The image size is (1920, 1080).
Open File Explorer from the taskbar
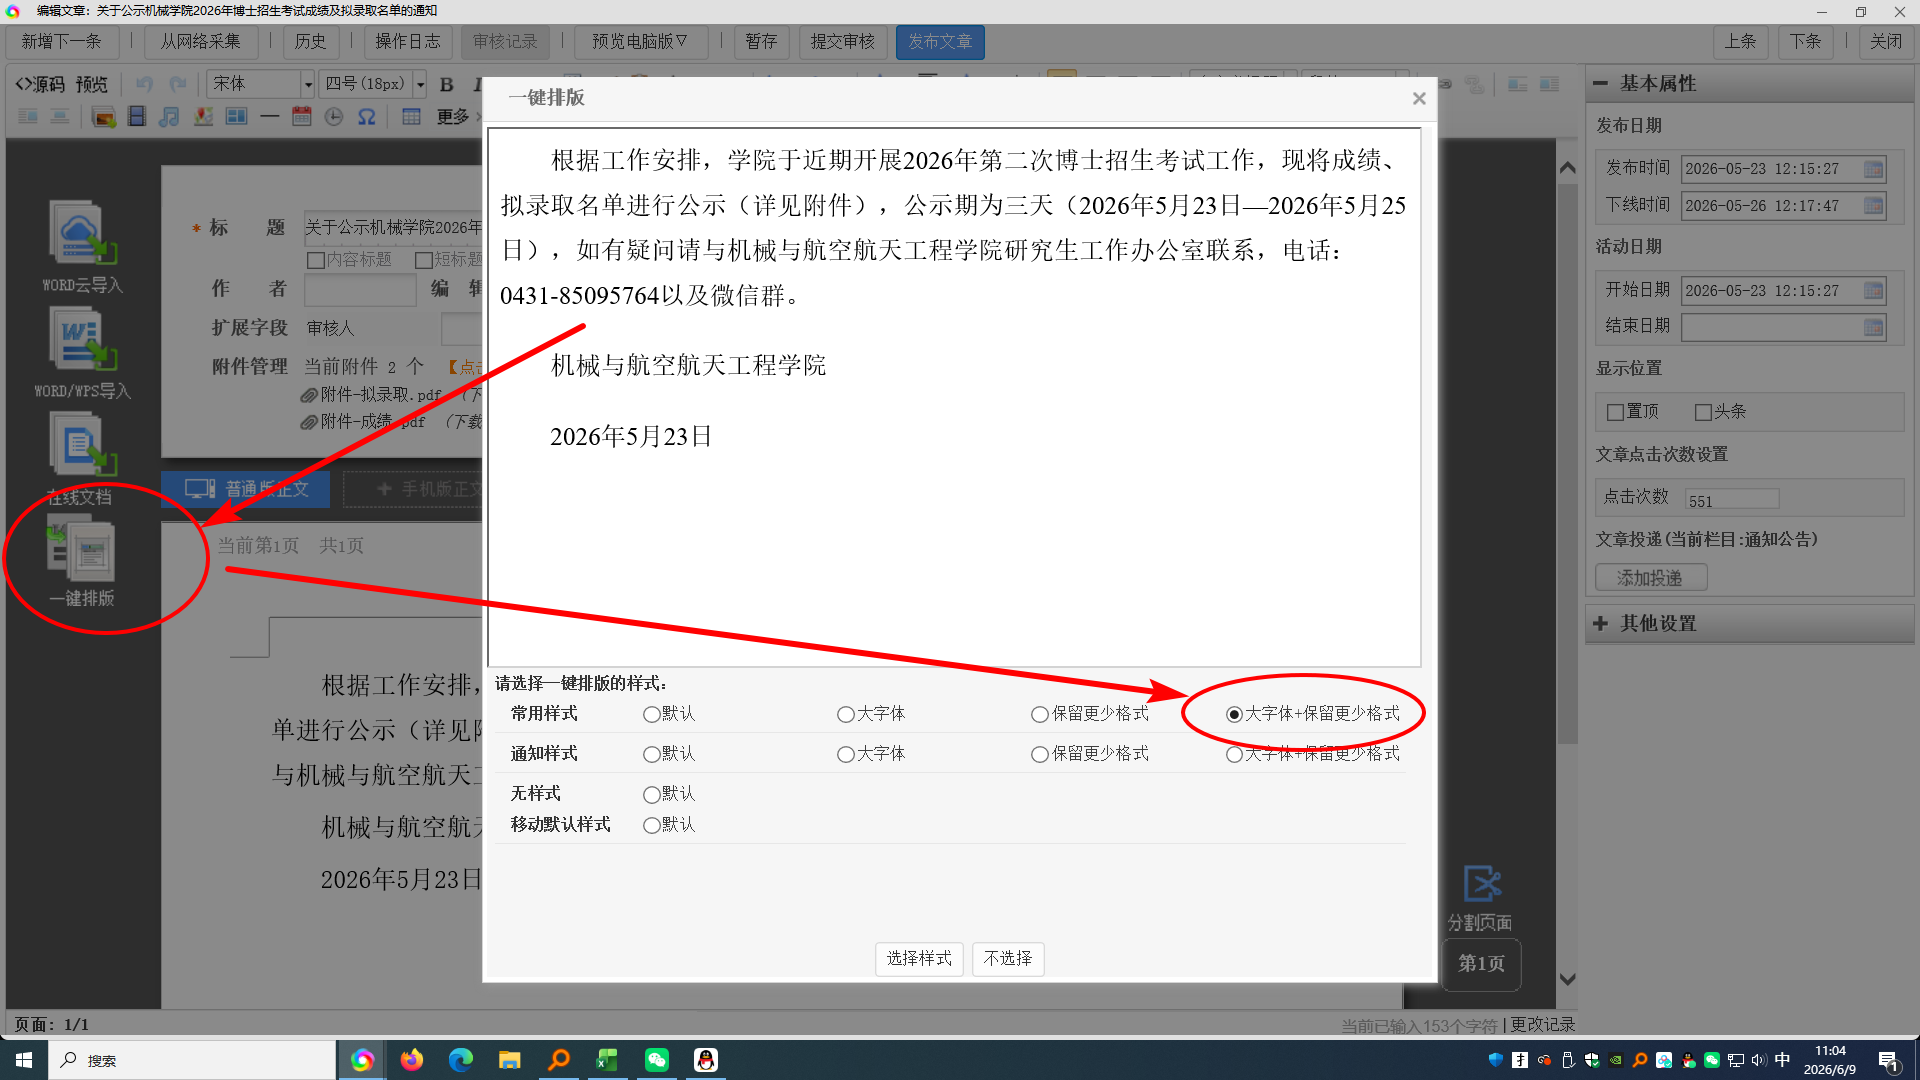(509, 1060)
